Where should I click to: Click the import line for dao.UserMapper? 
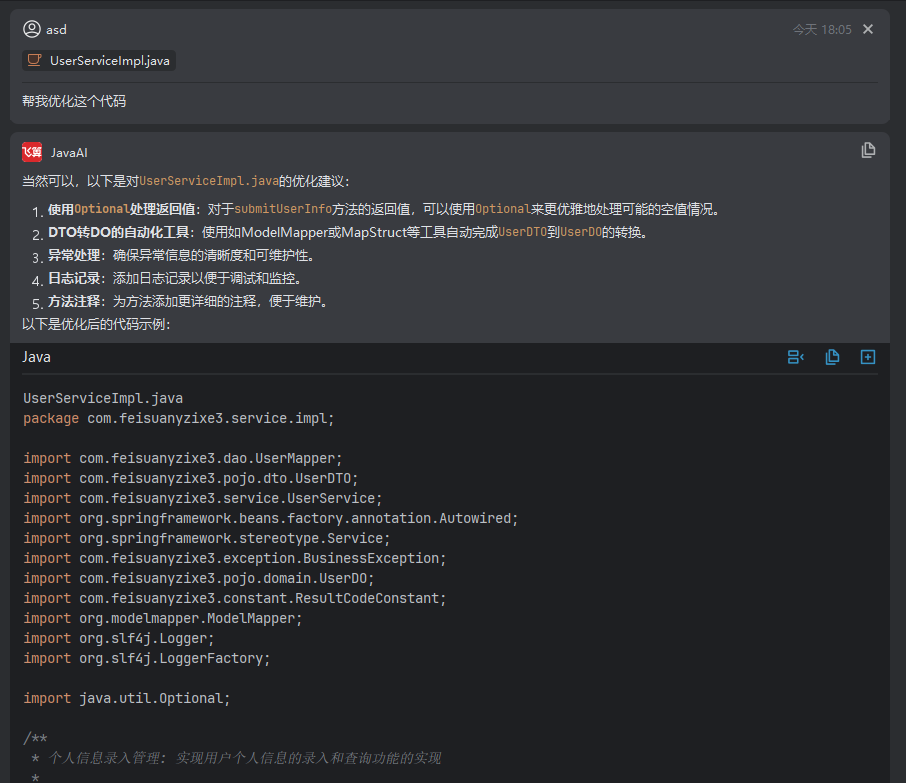pos(183,458)
